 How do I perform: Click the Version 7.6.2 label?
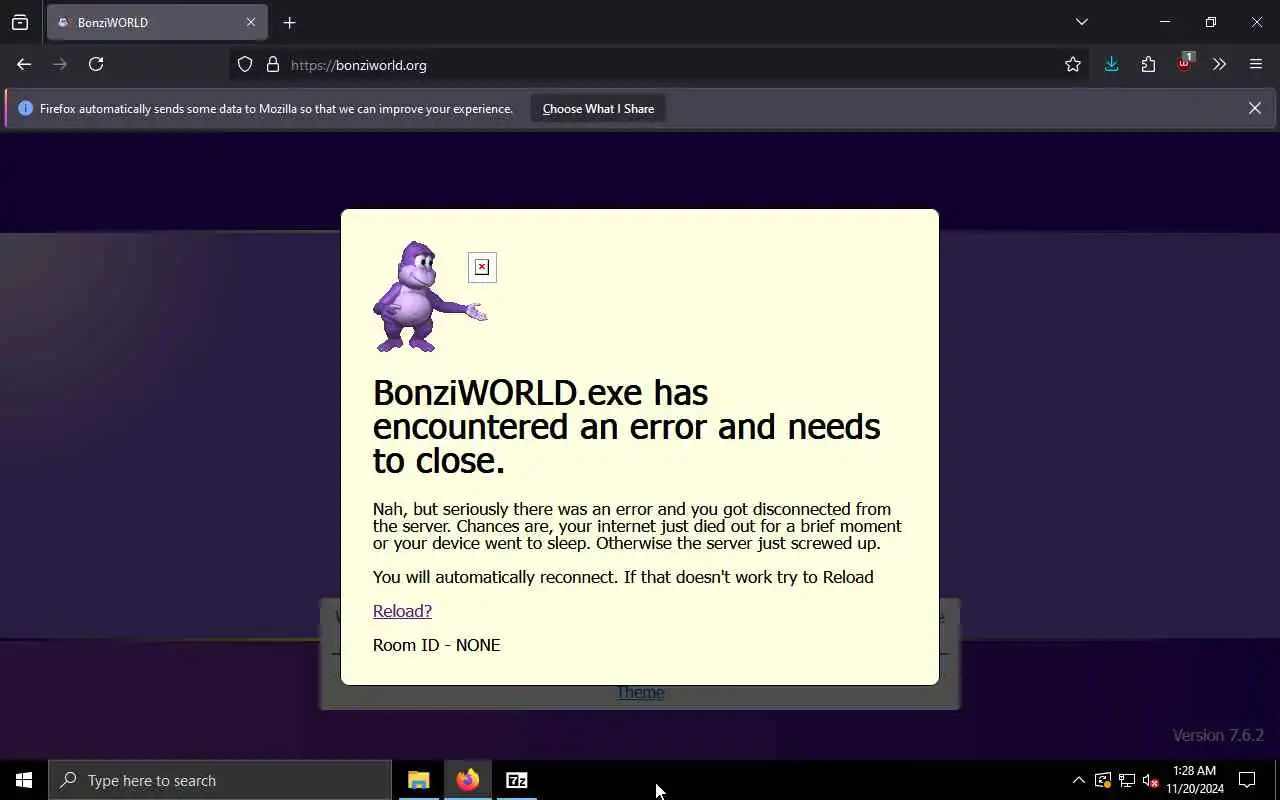(x=1218, y=735)
